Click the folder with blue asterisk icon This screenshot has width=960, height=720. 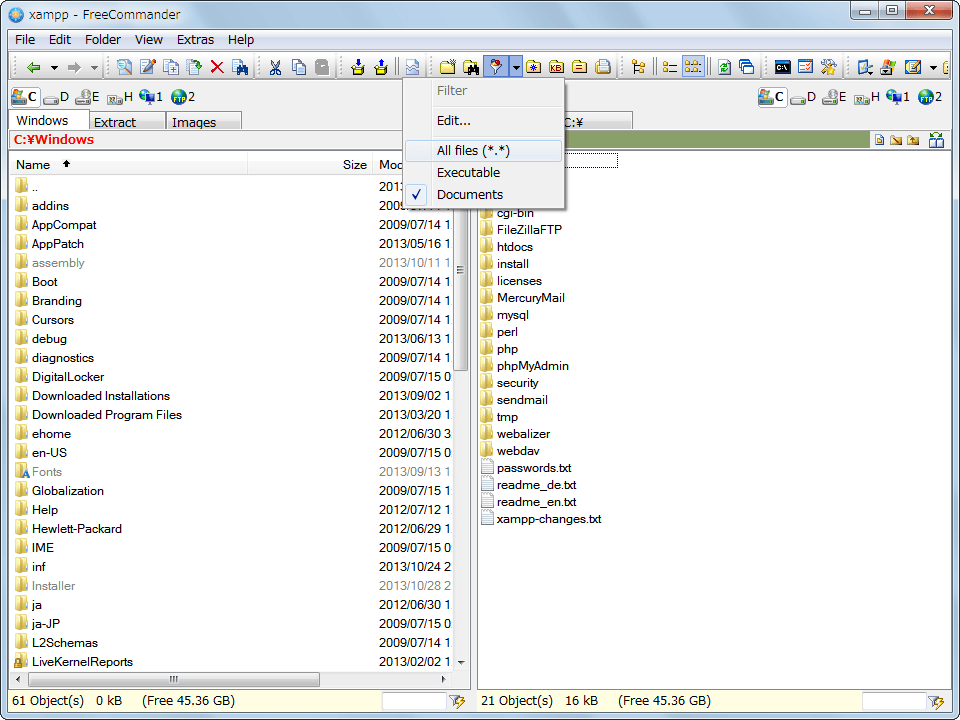(x=533, y=67)
